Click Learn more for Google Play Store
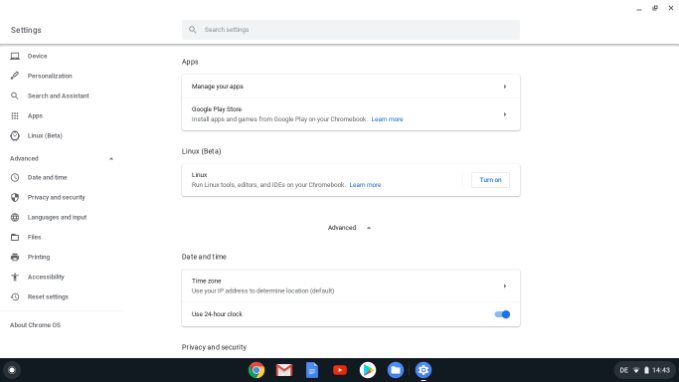Image resolution: width=679 pixels, height=382 pixels. 387,119
